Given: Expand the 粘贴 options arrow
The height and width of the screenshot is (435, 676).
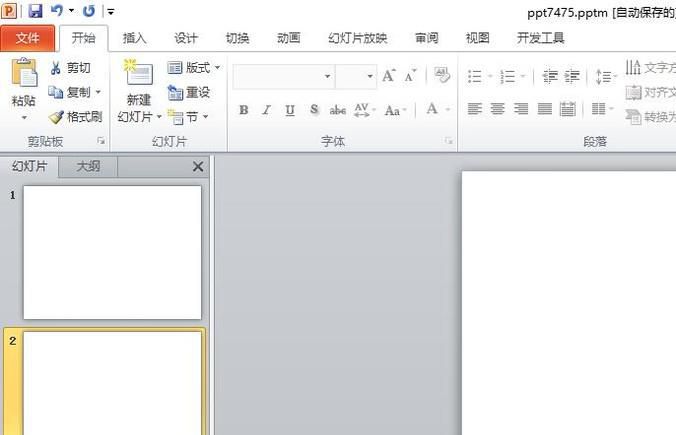Looking at the screenshot, I should [24, 117].
